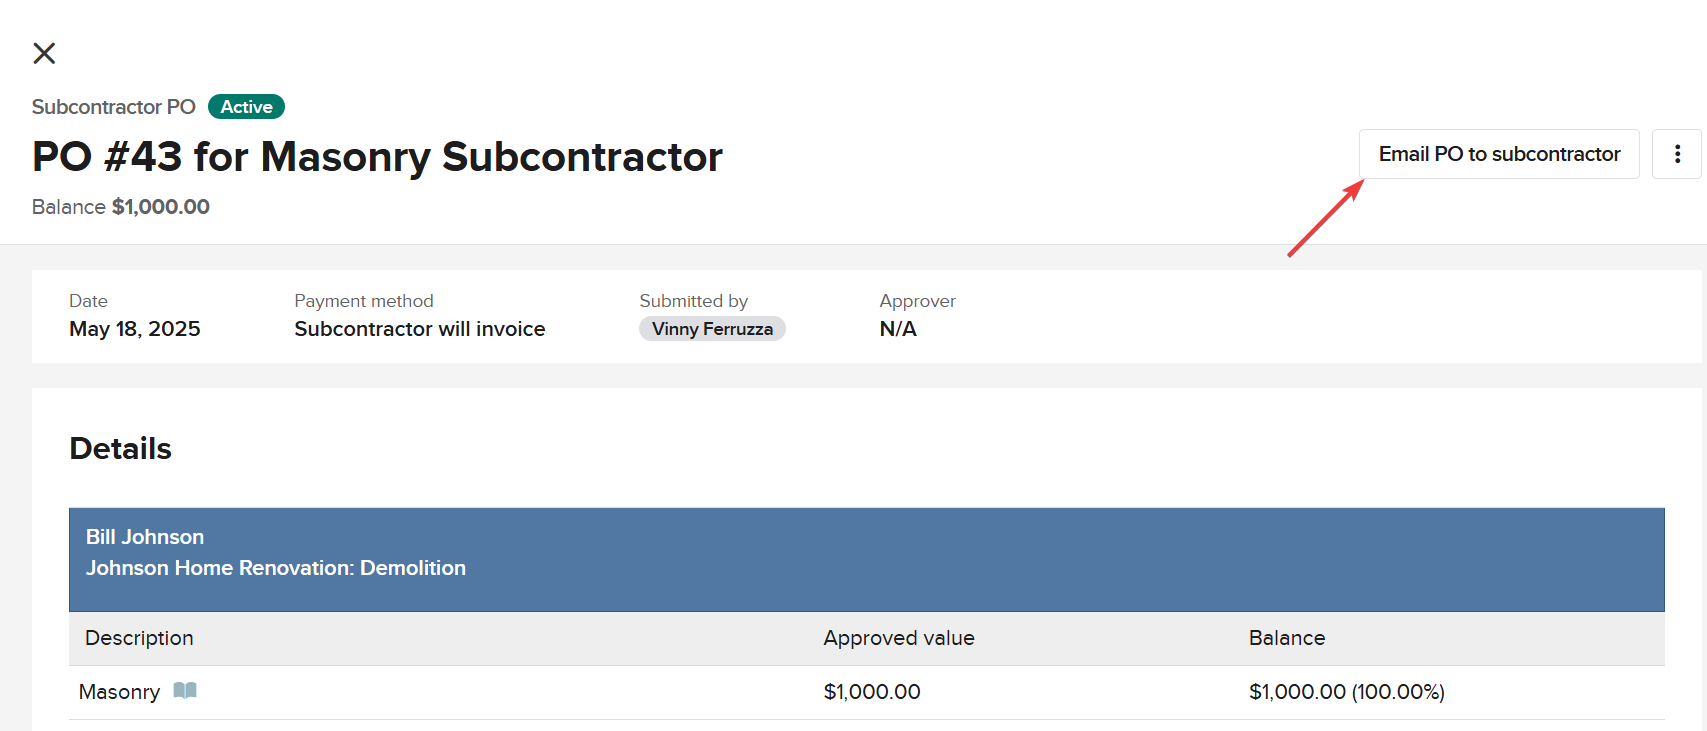Click the $1,000.00 (100.00%) balance cell
This screenshot has width=1707, height=731.
point(1346,692)
